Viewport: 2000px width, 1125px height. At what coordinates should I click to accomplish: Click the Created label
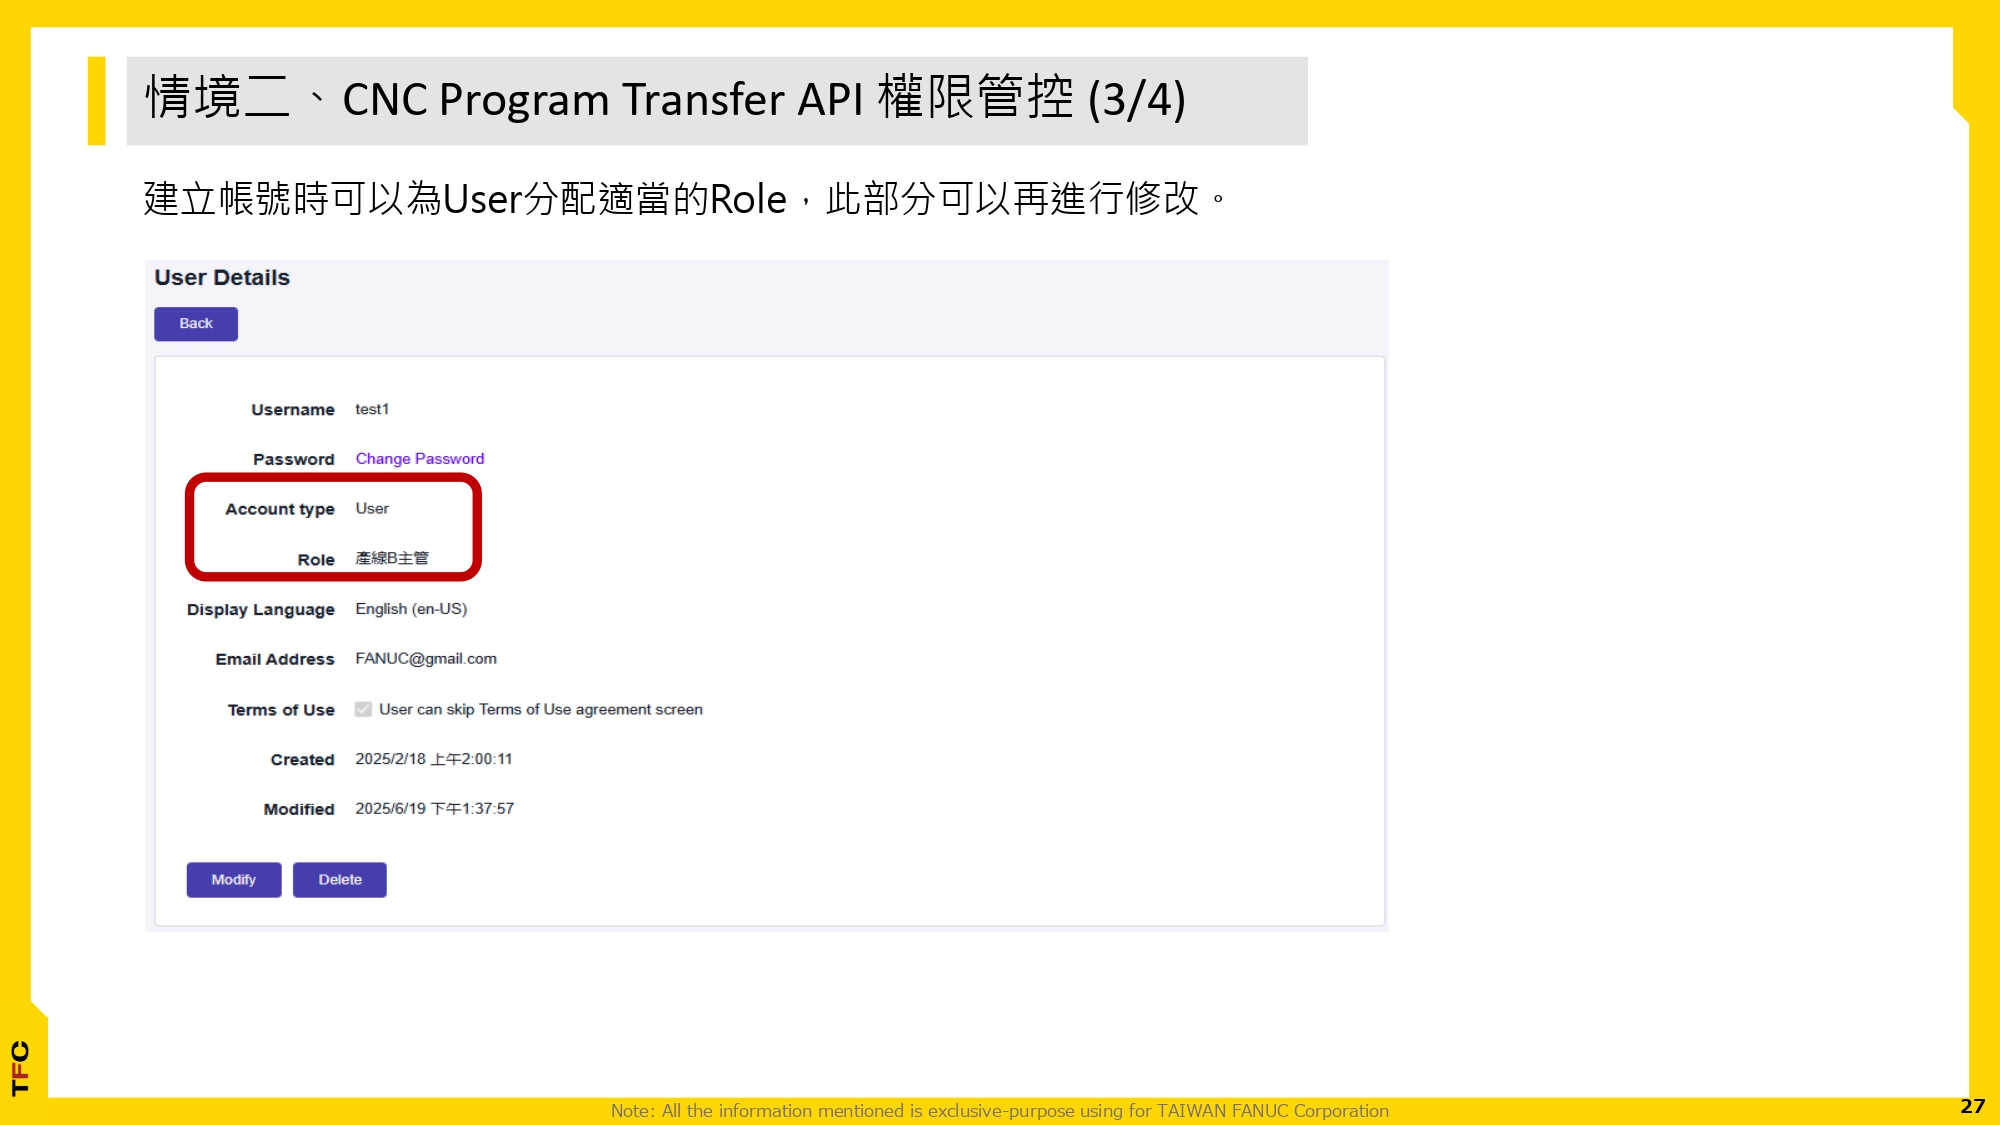pos(303,759)
